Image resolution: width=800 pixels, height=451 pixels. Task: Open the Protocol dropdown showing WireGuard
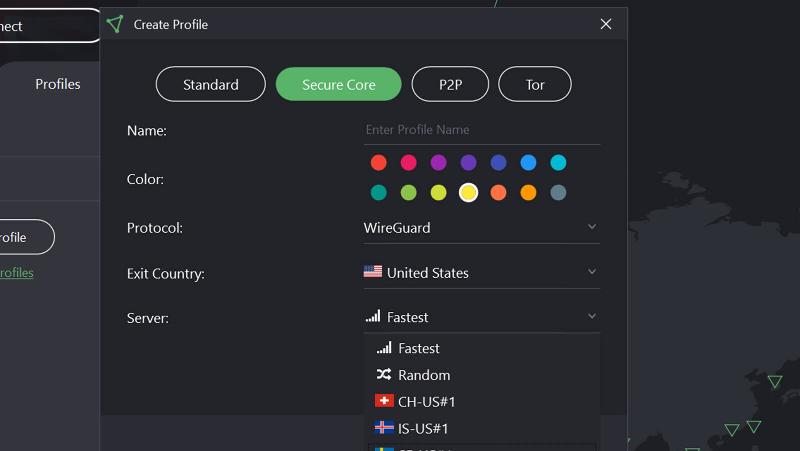pyautogui.click(x=482, y=228)
